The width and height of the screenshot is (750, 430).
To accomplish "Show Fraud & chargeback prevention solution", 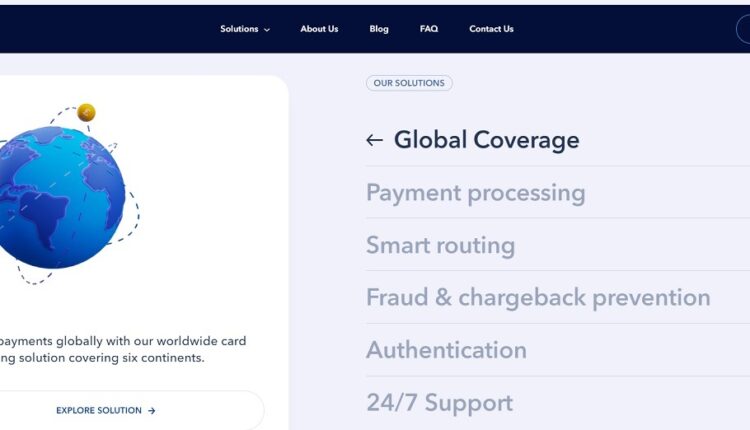I will [x=538, y=297].
